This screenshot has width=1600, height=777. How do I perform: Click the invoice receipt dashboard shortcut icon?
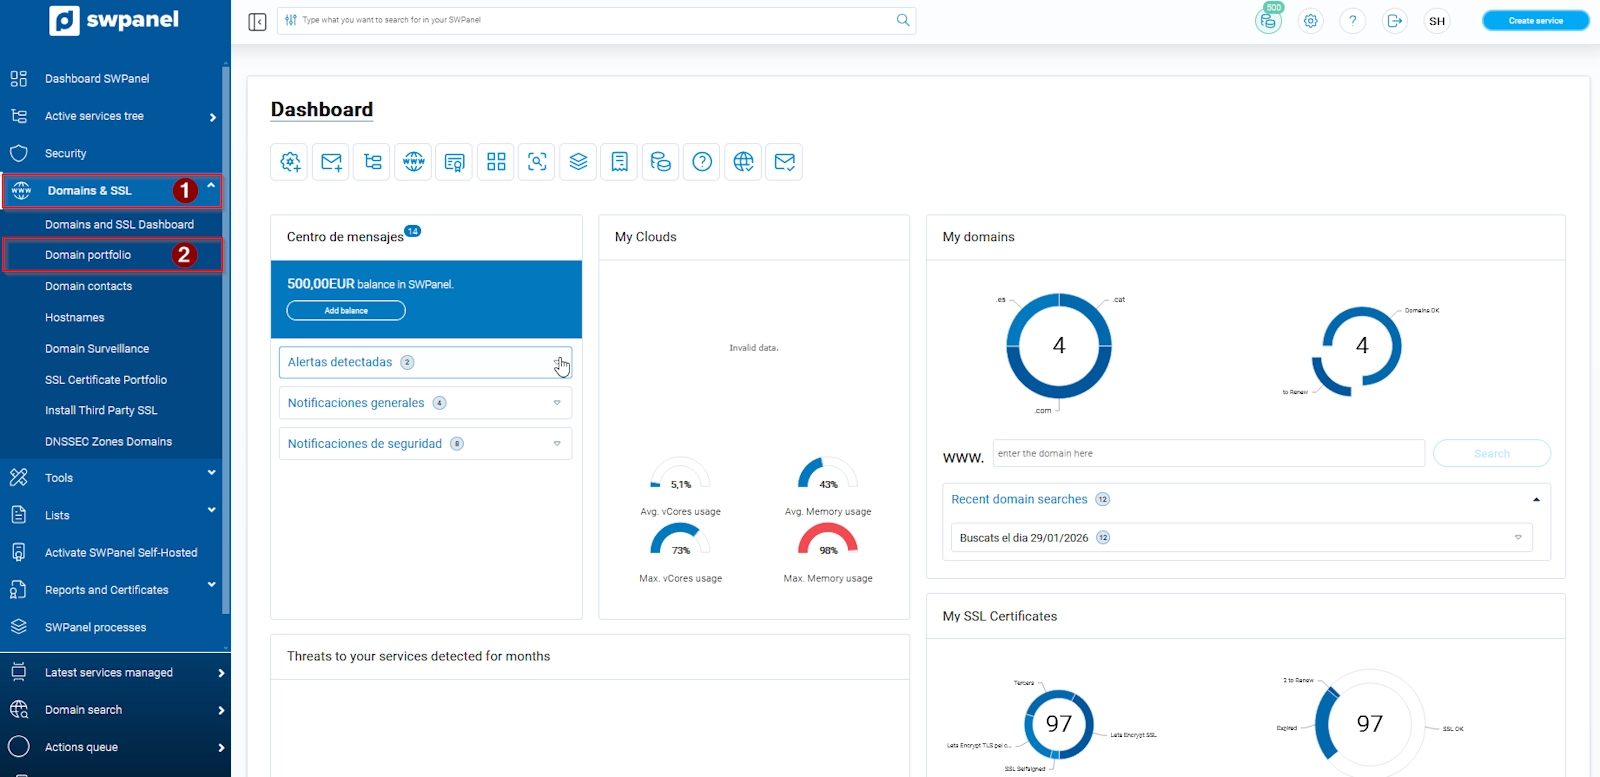pos(619,162)
